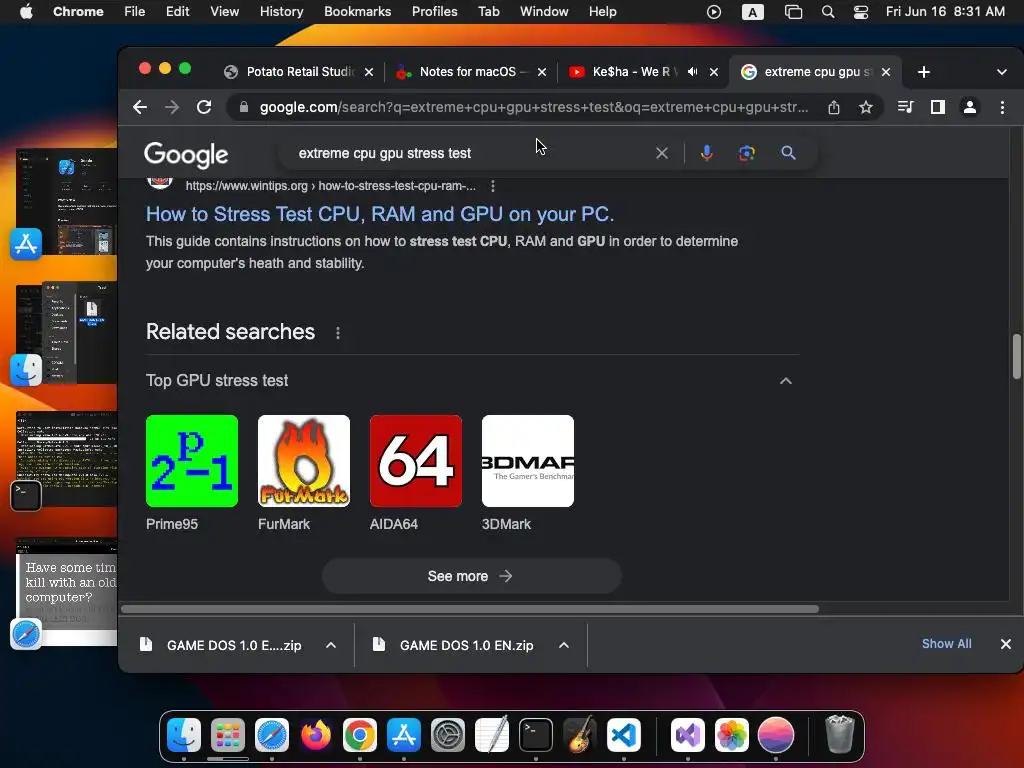Open Spotlight search in menu bar
1024x768 pixels.
click(827, 12)
